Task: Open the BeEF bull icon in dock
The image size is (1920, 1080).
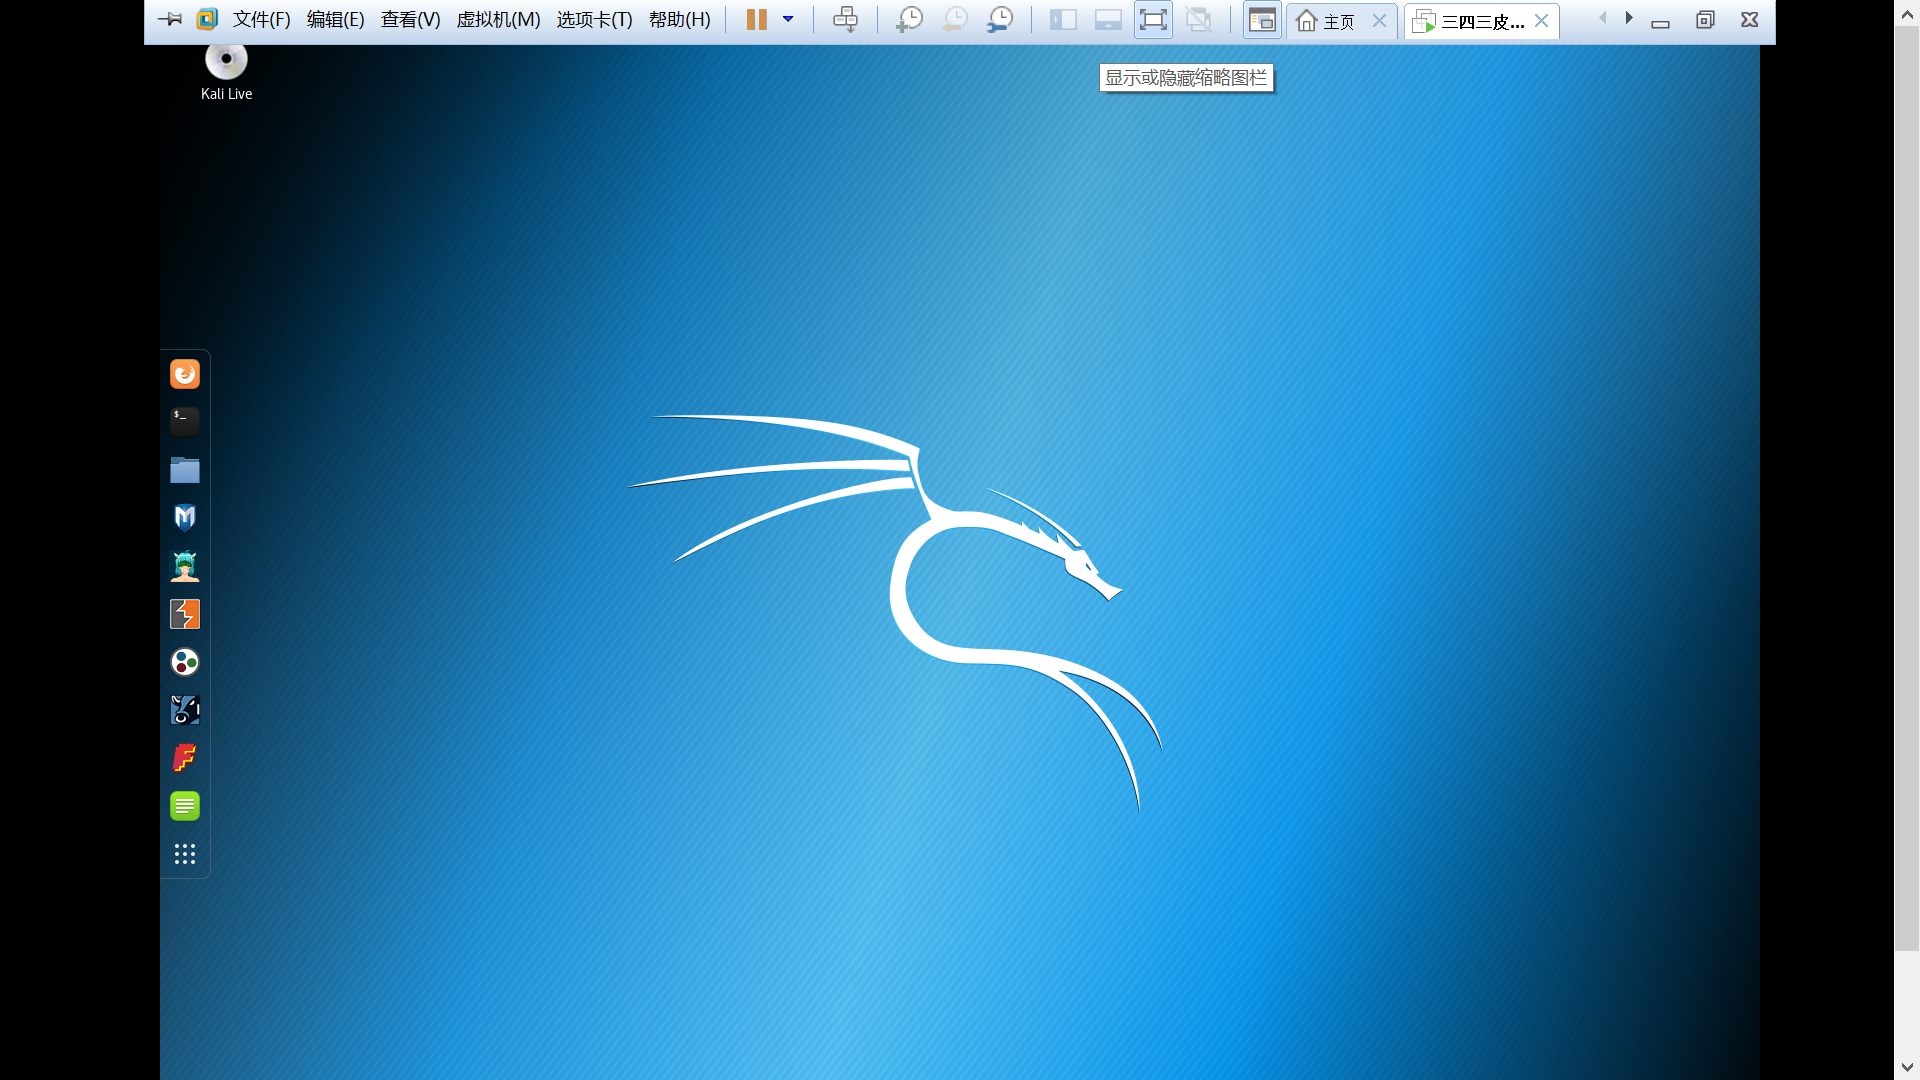Action: click(x=185, y=710)
